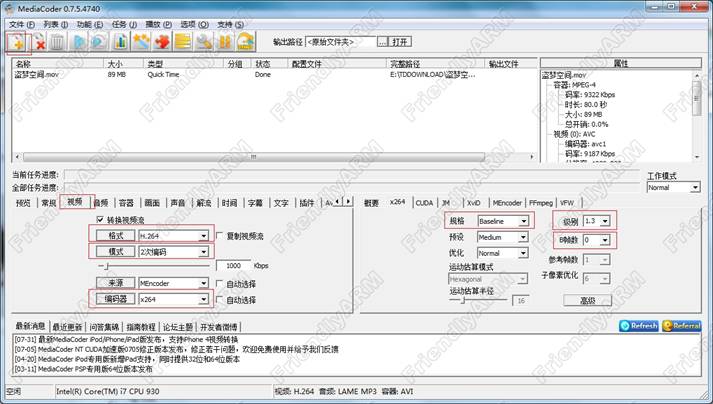Switch to the 音频 tab
The image size is (713, 404).
coord(101,203)
